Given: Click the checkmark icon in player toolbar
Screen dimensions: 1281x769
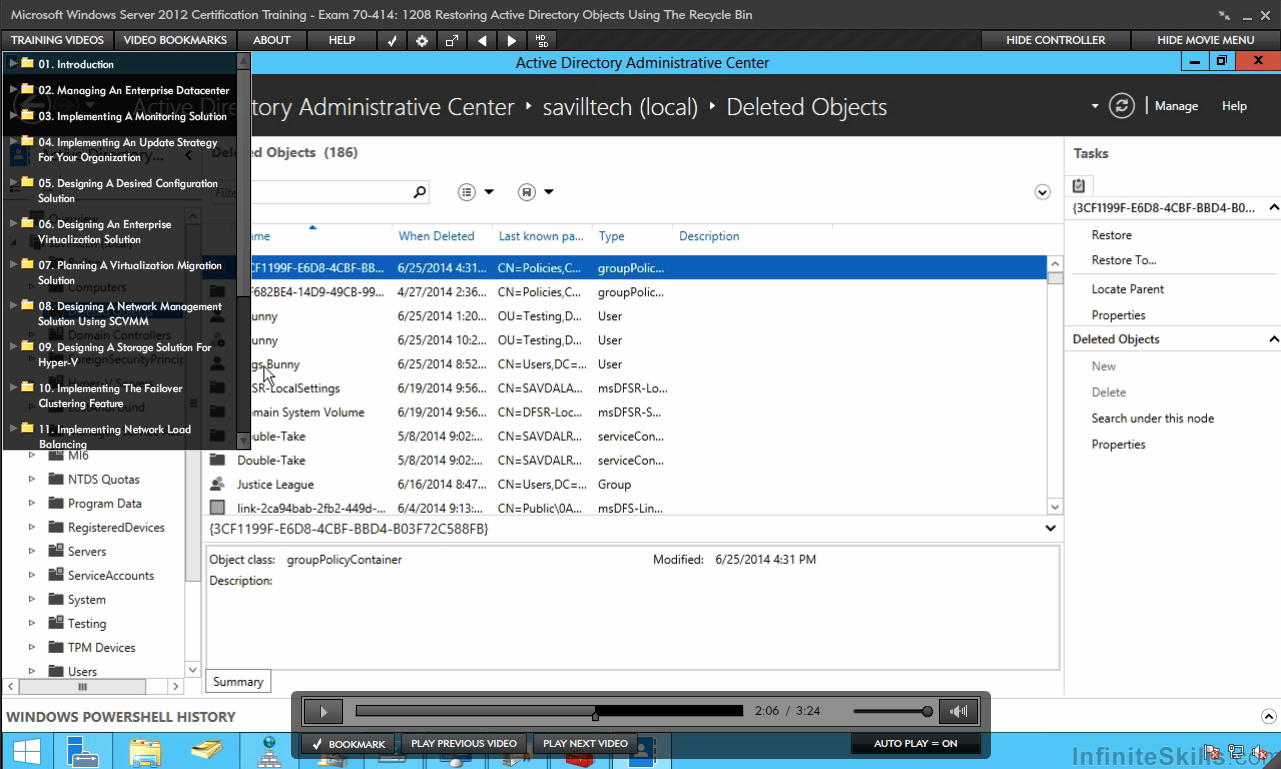Looking at the screenshot, I should coord(392,40).
